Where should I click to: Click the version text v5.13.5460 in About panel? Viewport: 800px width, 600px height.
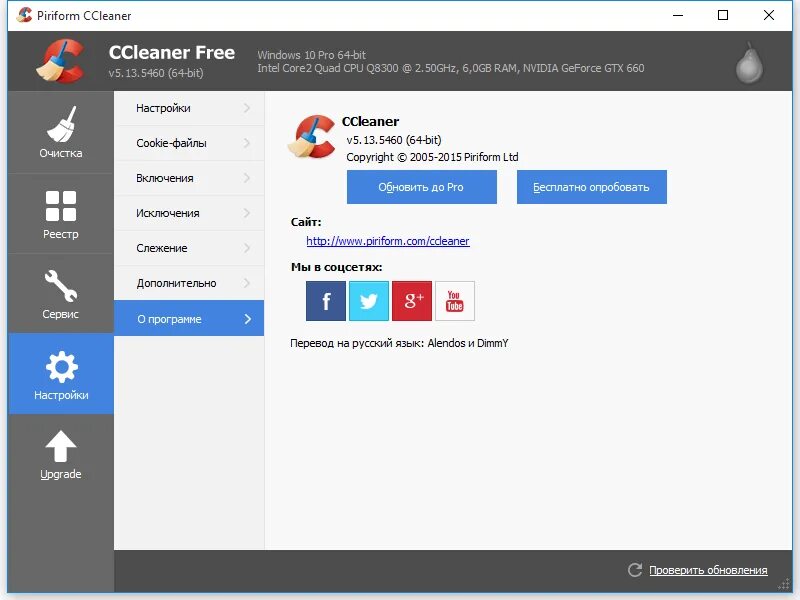pos(393,140)
